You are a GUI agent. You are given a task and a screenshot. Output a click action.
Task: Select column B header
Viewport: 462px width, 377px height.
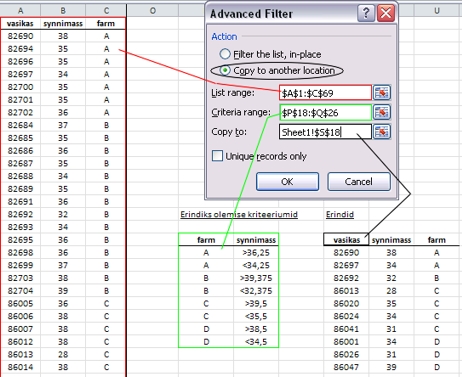coord(63,11)
